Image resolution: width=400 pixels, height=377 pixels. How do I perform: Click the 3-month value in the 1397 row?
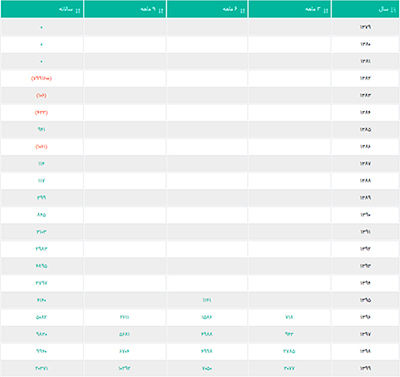[x=289, y=334]
